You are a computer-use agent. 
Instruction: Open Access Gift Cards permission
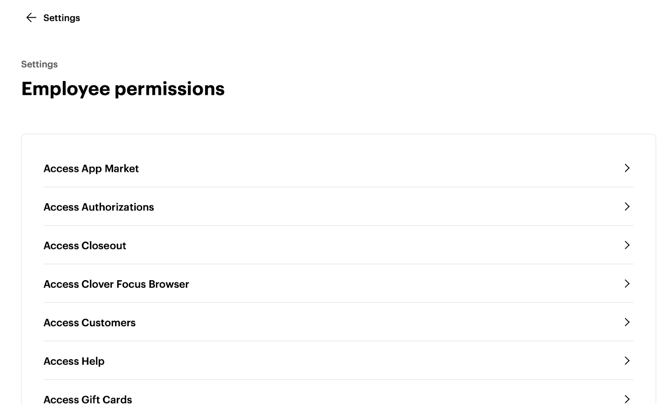click(x=88, y=399)
